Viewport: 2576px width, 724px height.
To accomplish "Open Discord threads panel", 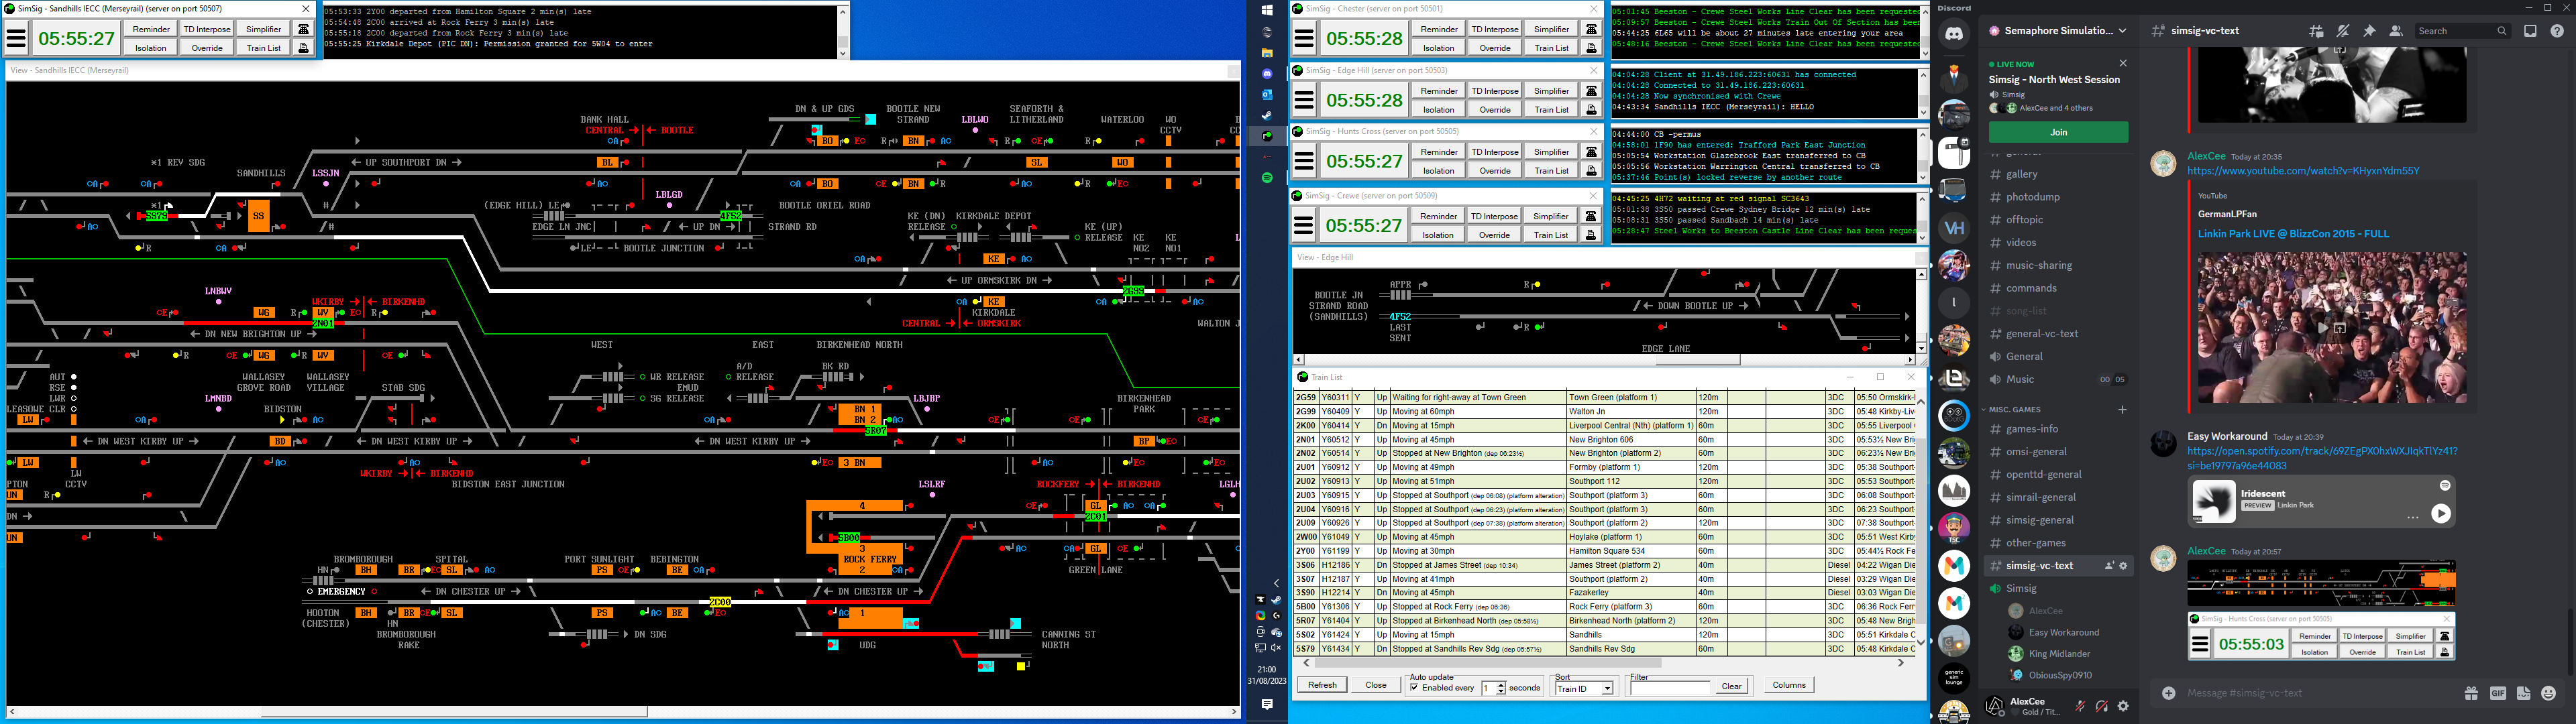I will click(2316, 31).
